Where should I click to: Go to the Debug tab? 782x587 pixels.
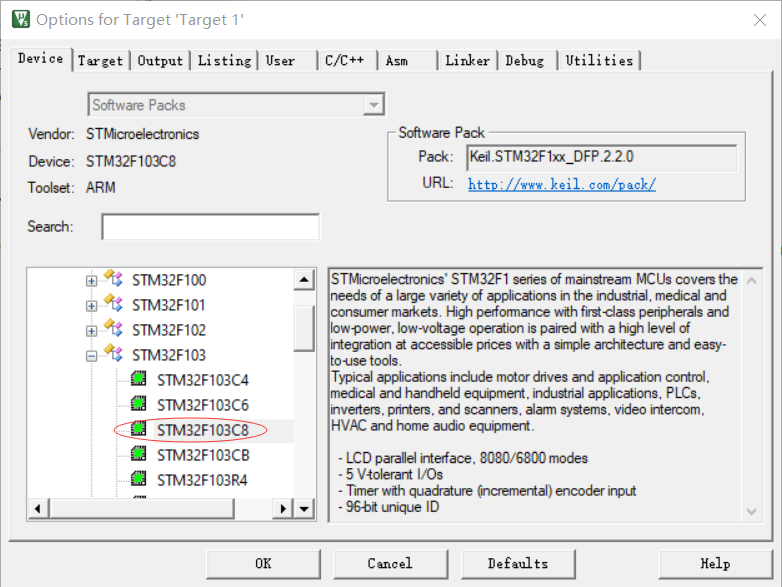click(x=528, y=61)
